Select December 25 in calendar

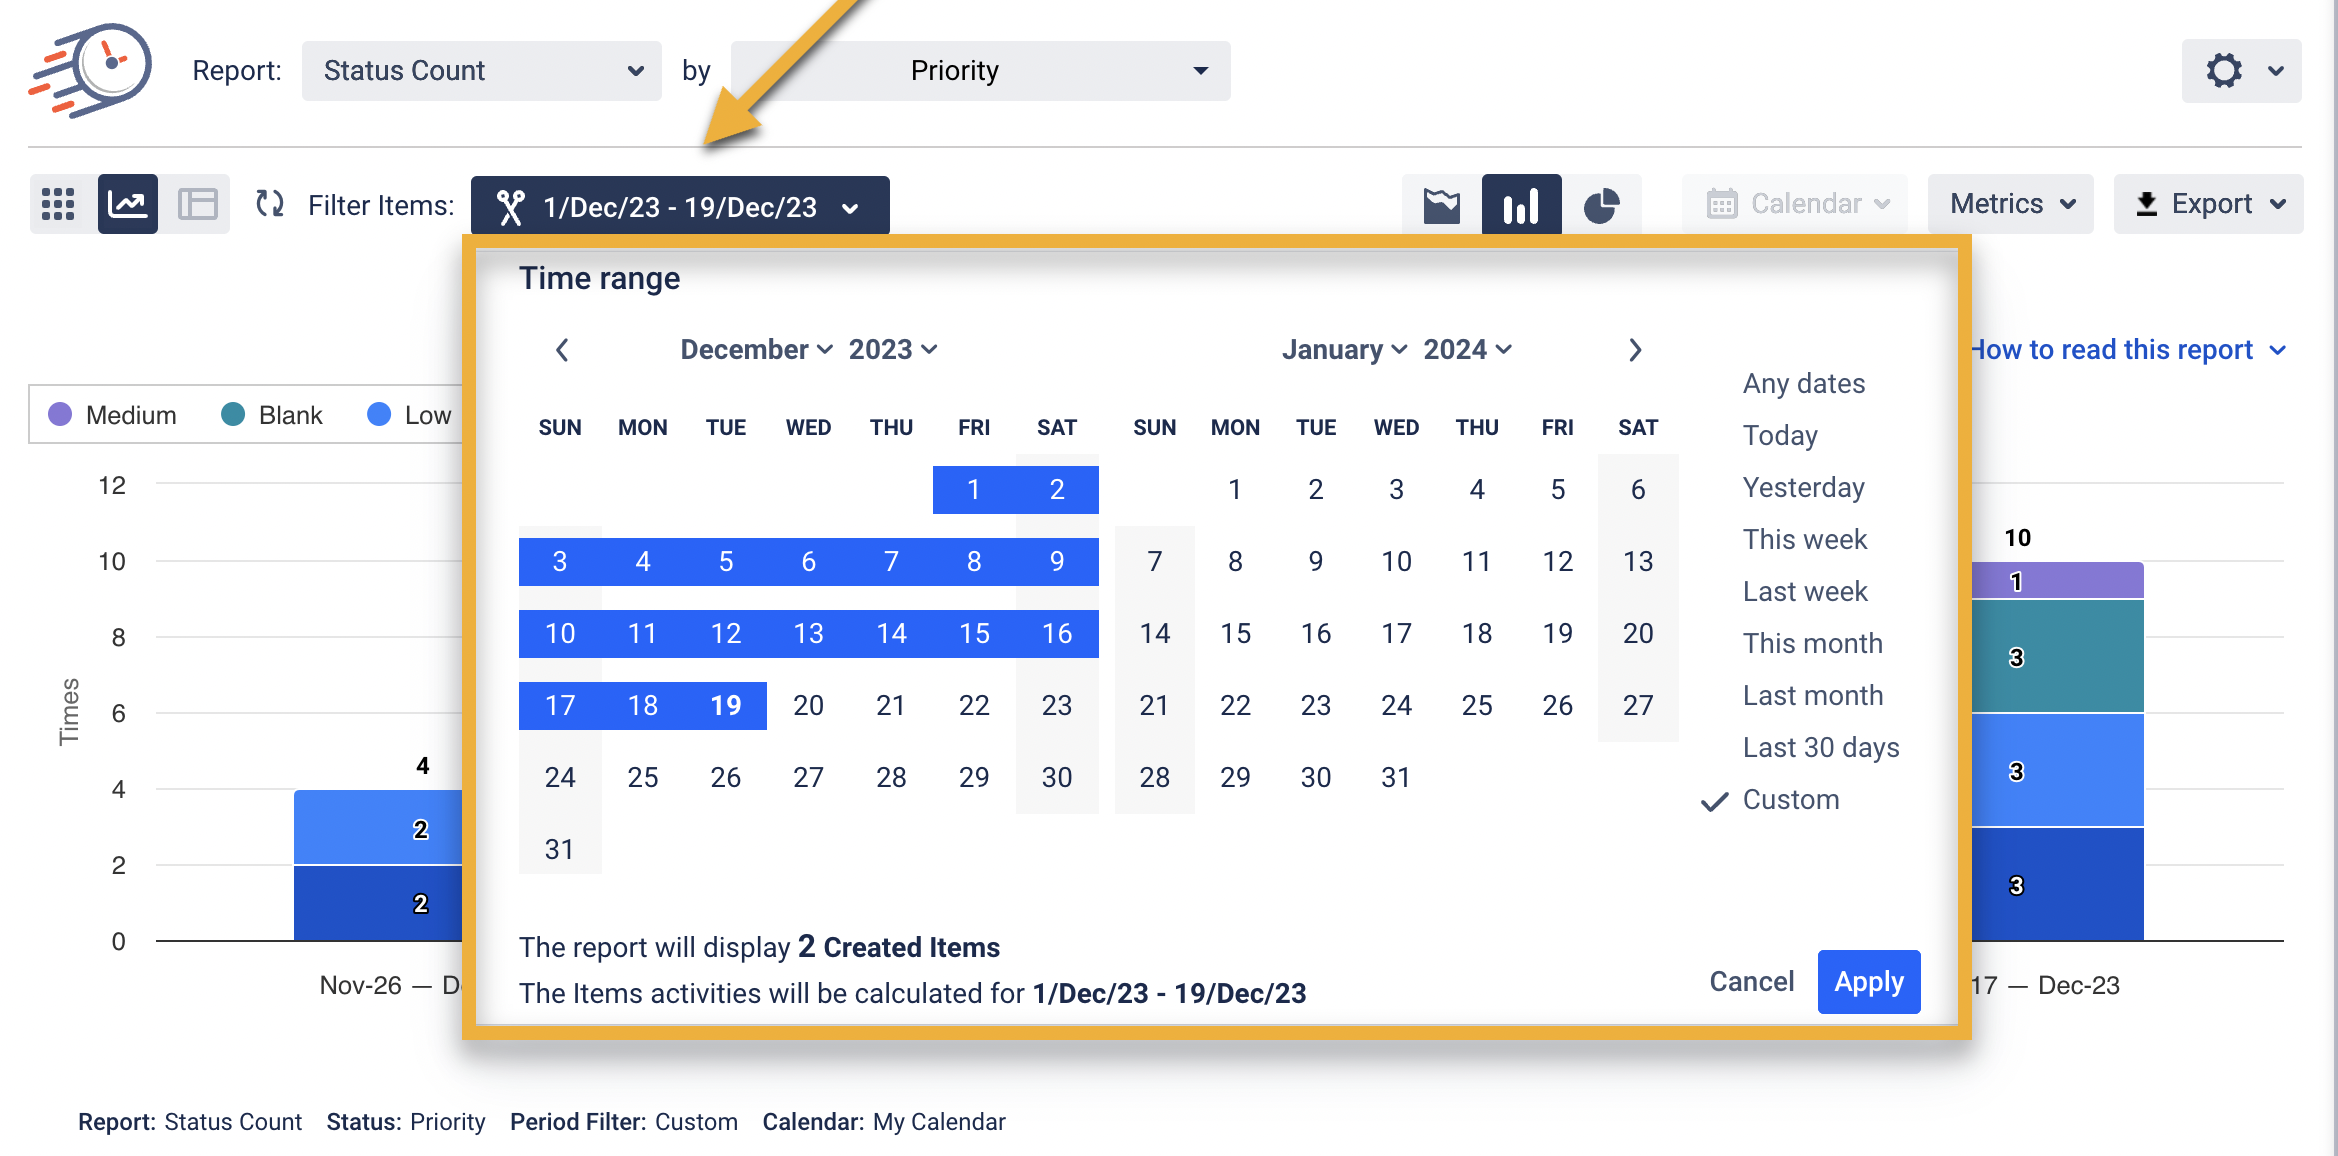click(642, 778)
